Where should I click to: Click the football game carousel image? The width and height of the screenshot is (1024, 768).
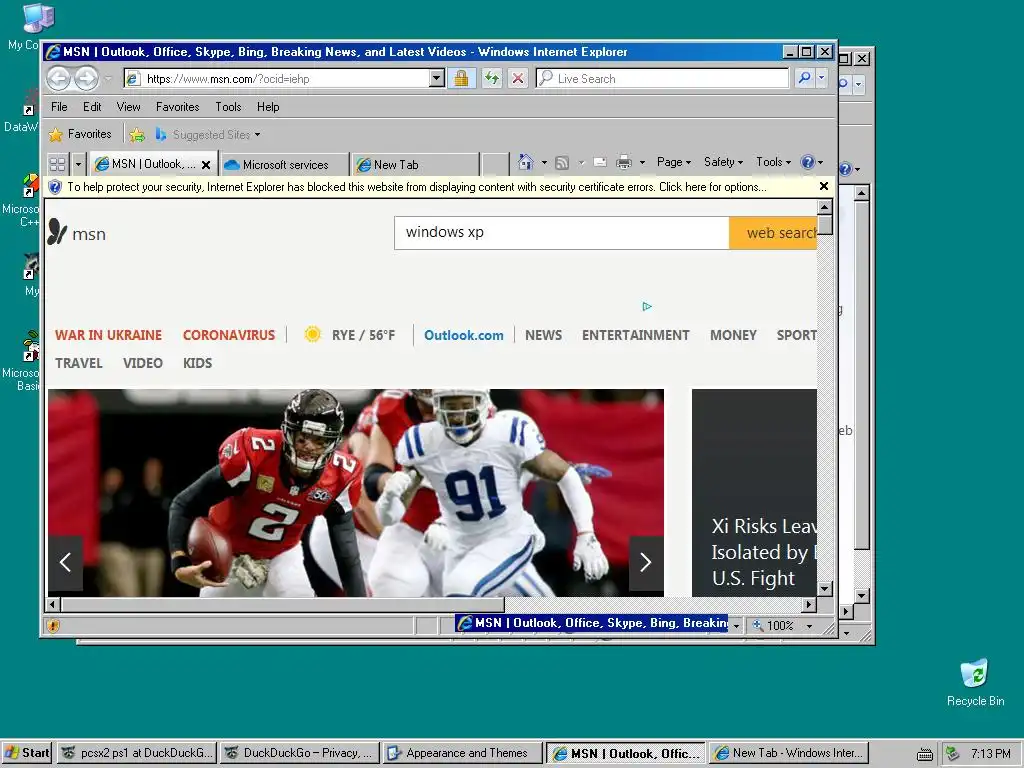coord(356,493)
